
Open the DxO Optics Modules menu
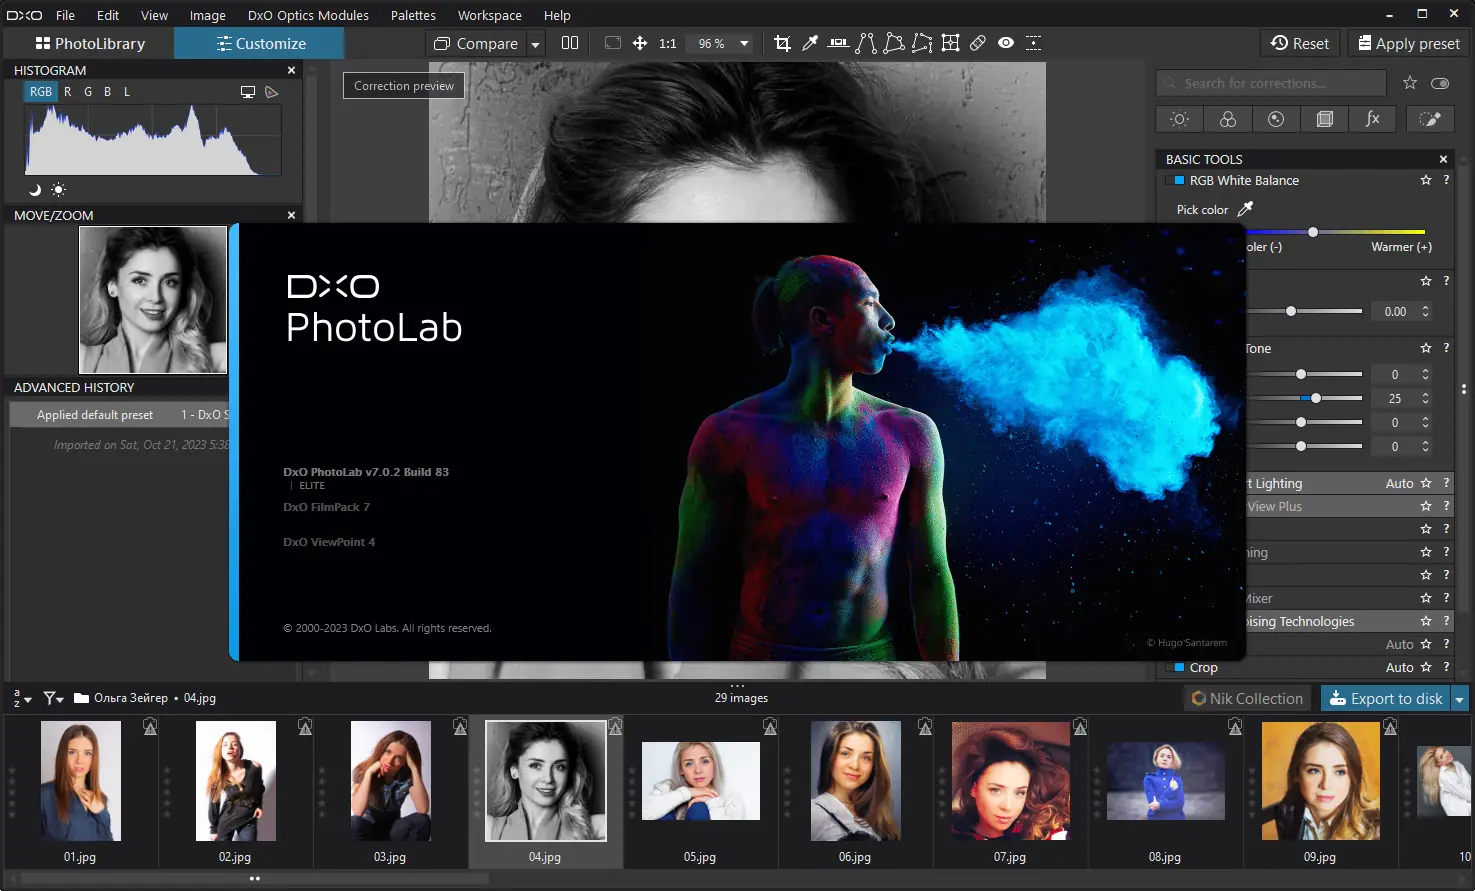(x=307, y=15)
